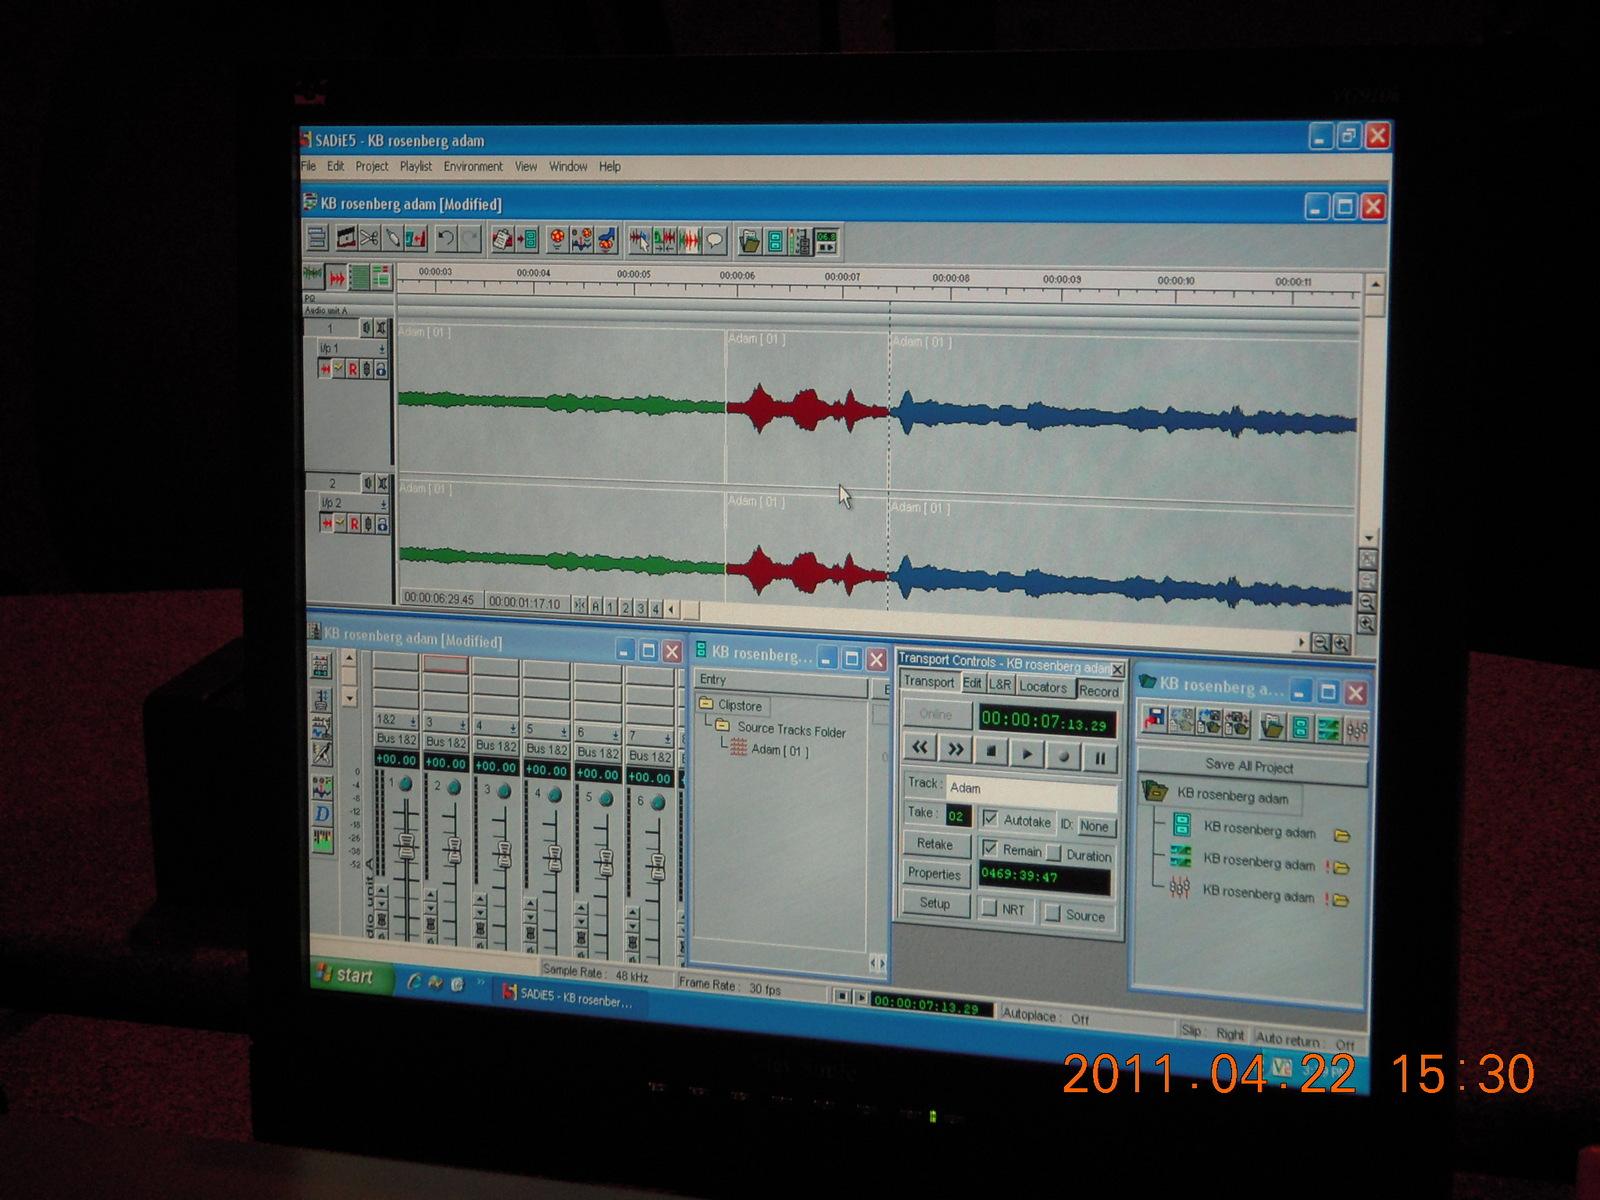Click mixer channel 1 fader handle
The width and height of the screenshot is (1600, 1200).
406,846
